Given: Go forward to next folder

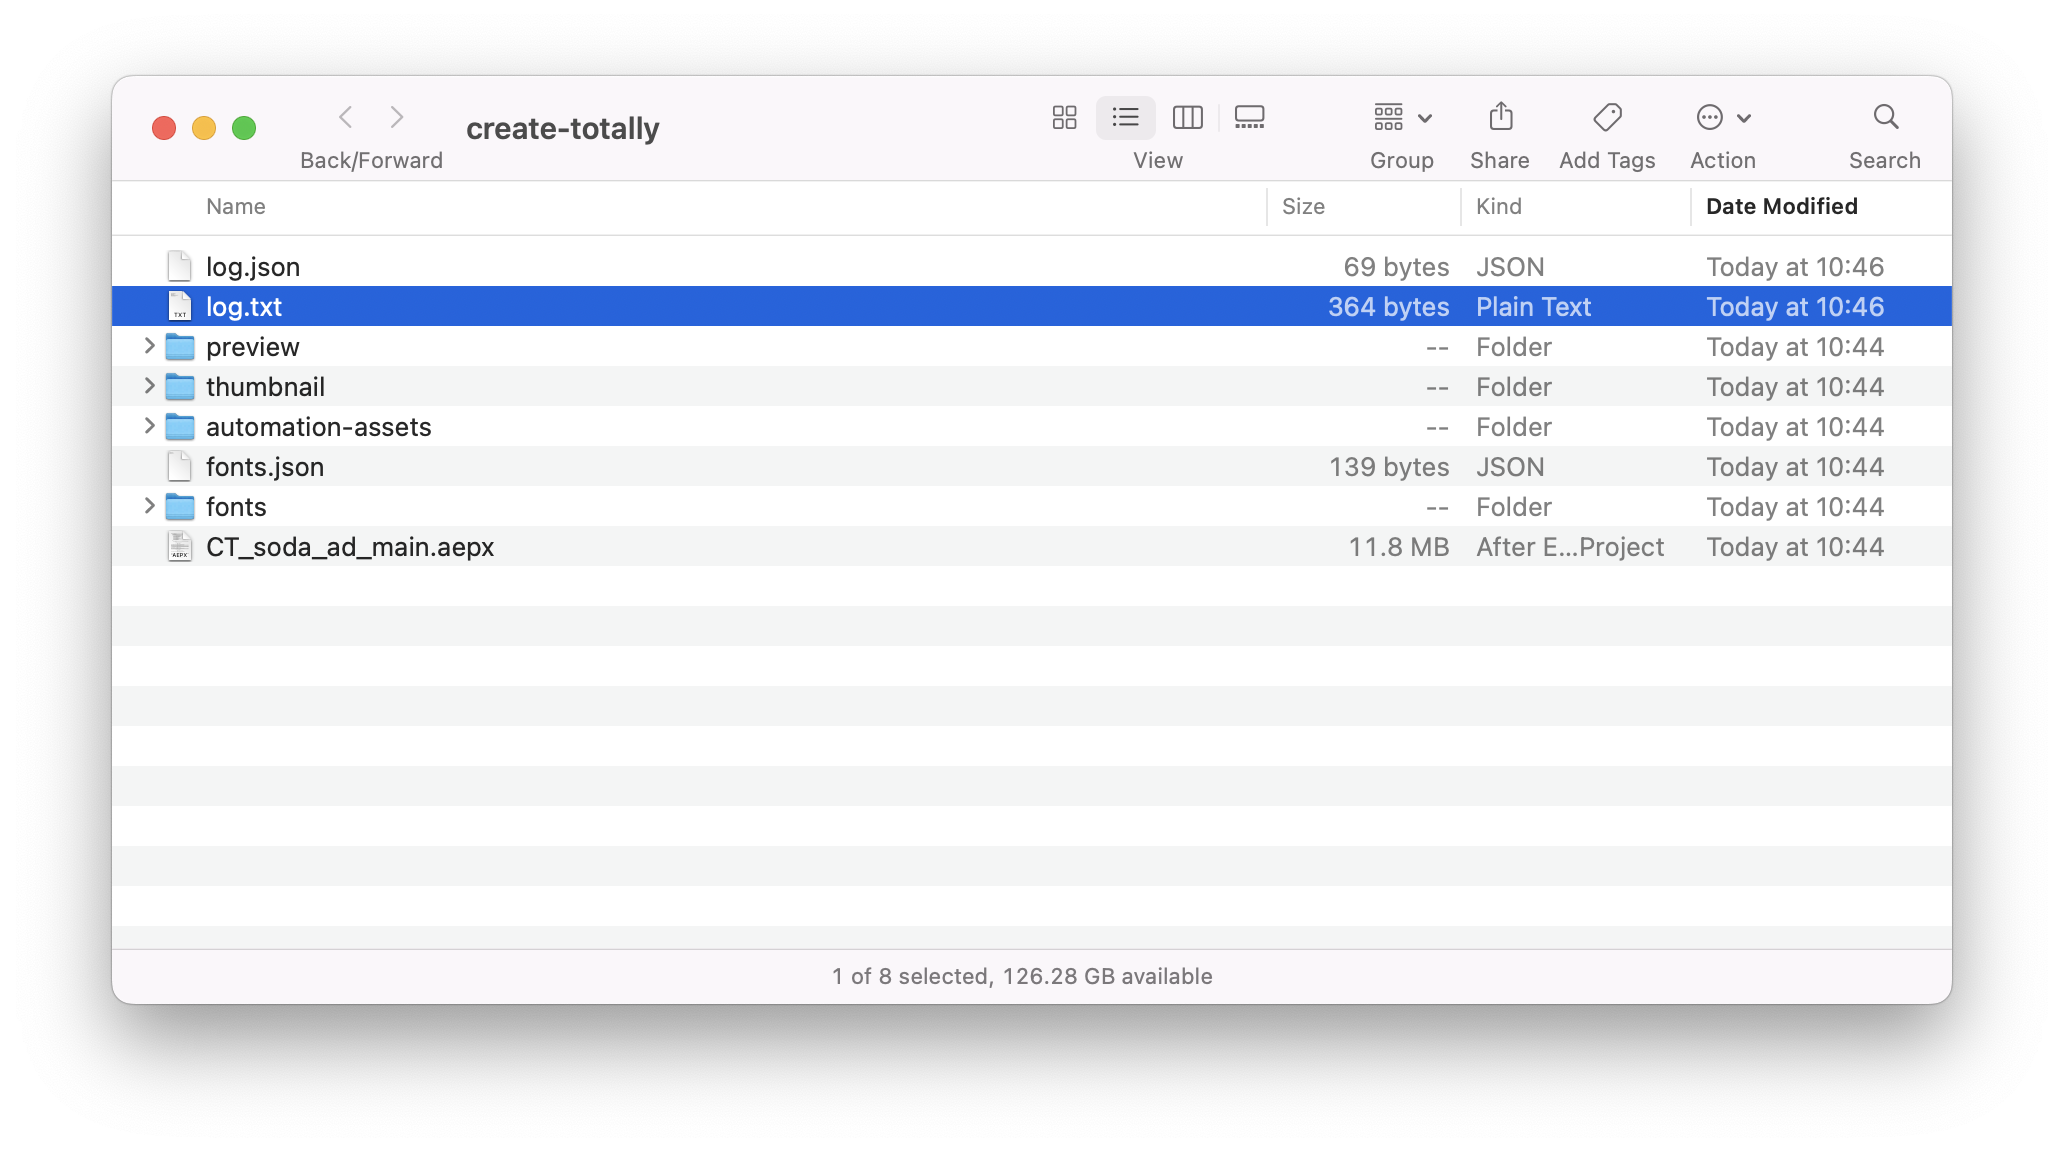Looking at the screenshot, I should (x=397, y=118).
